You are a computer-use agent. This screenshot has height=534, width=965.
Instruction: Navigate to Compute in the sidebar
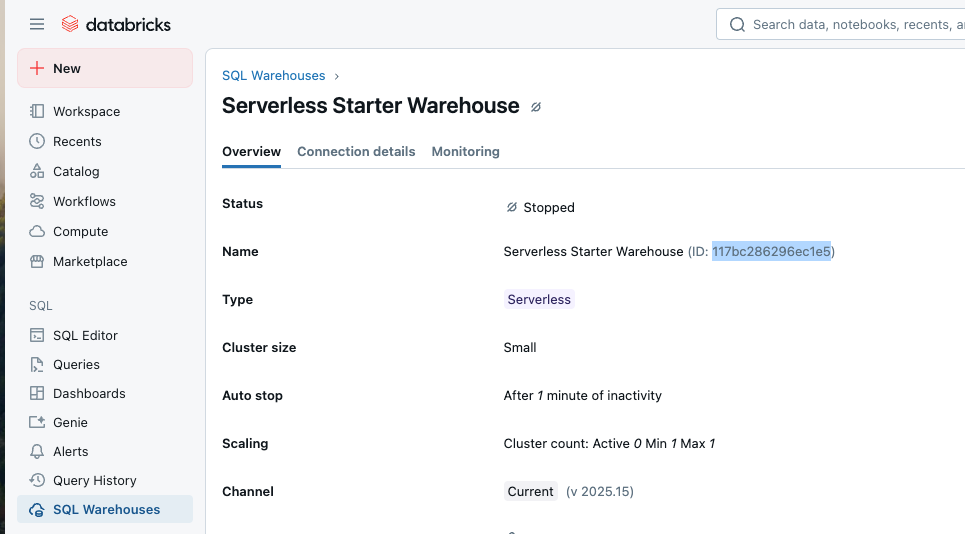coord(105,232)
